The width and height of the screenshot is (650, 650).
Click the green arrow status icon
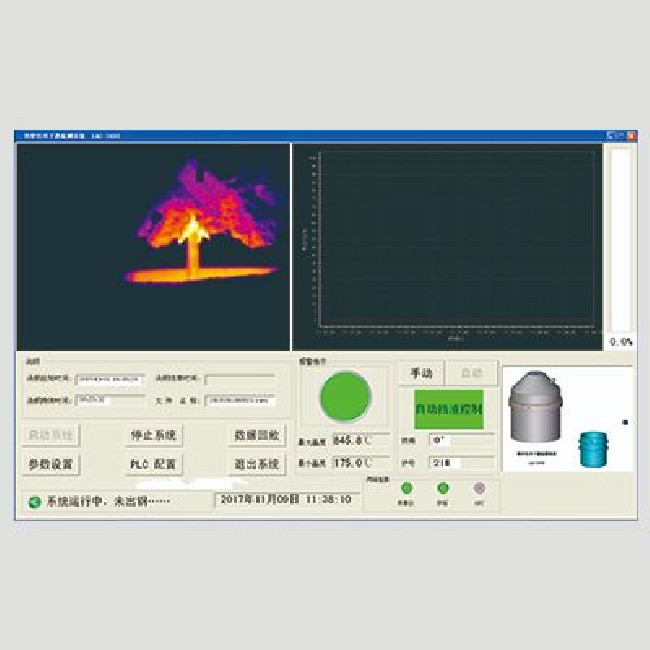coord(34,502)
